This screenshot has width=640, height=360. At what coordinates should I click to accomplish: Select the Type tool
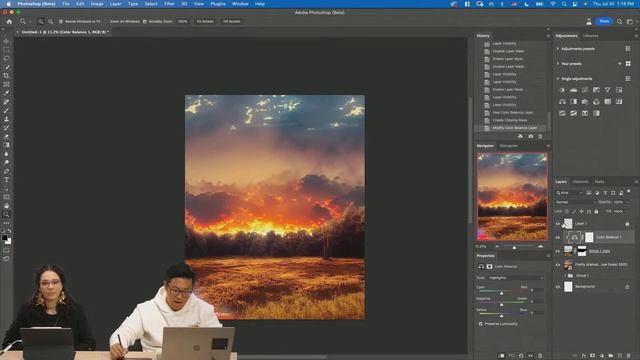pos(6,180)
